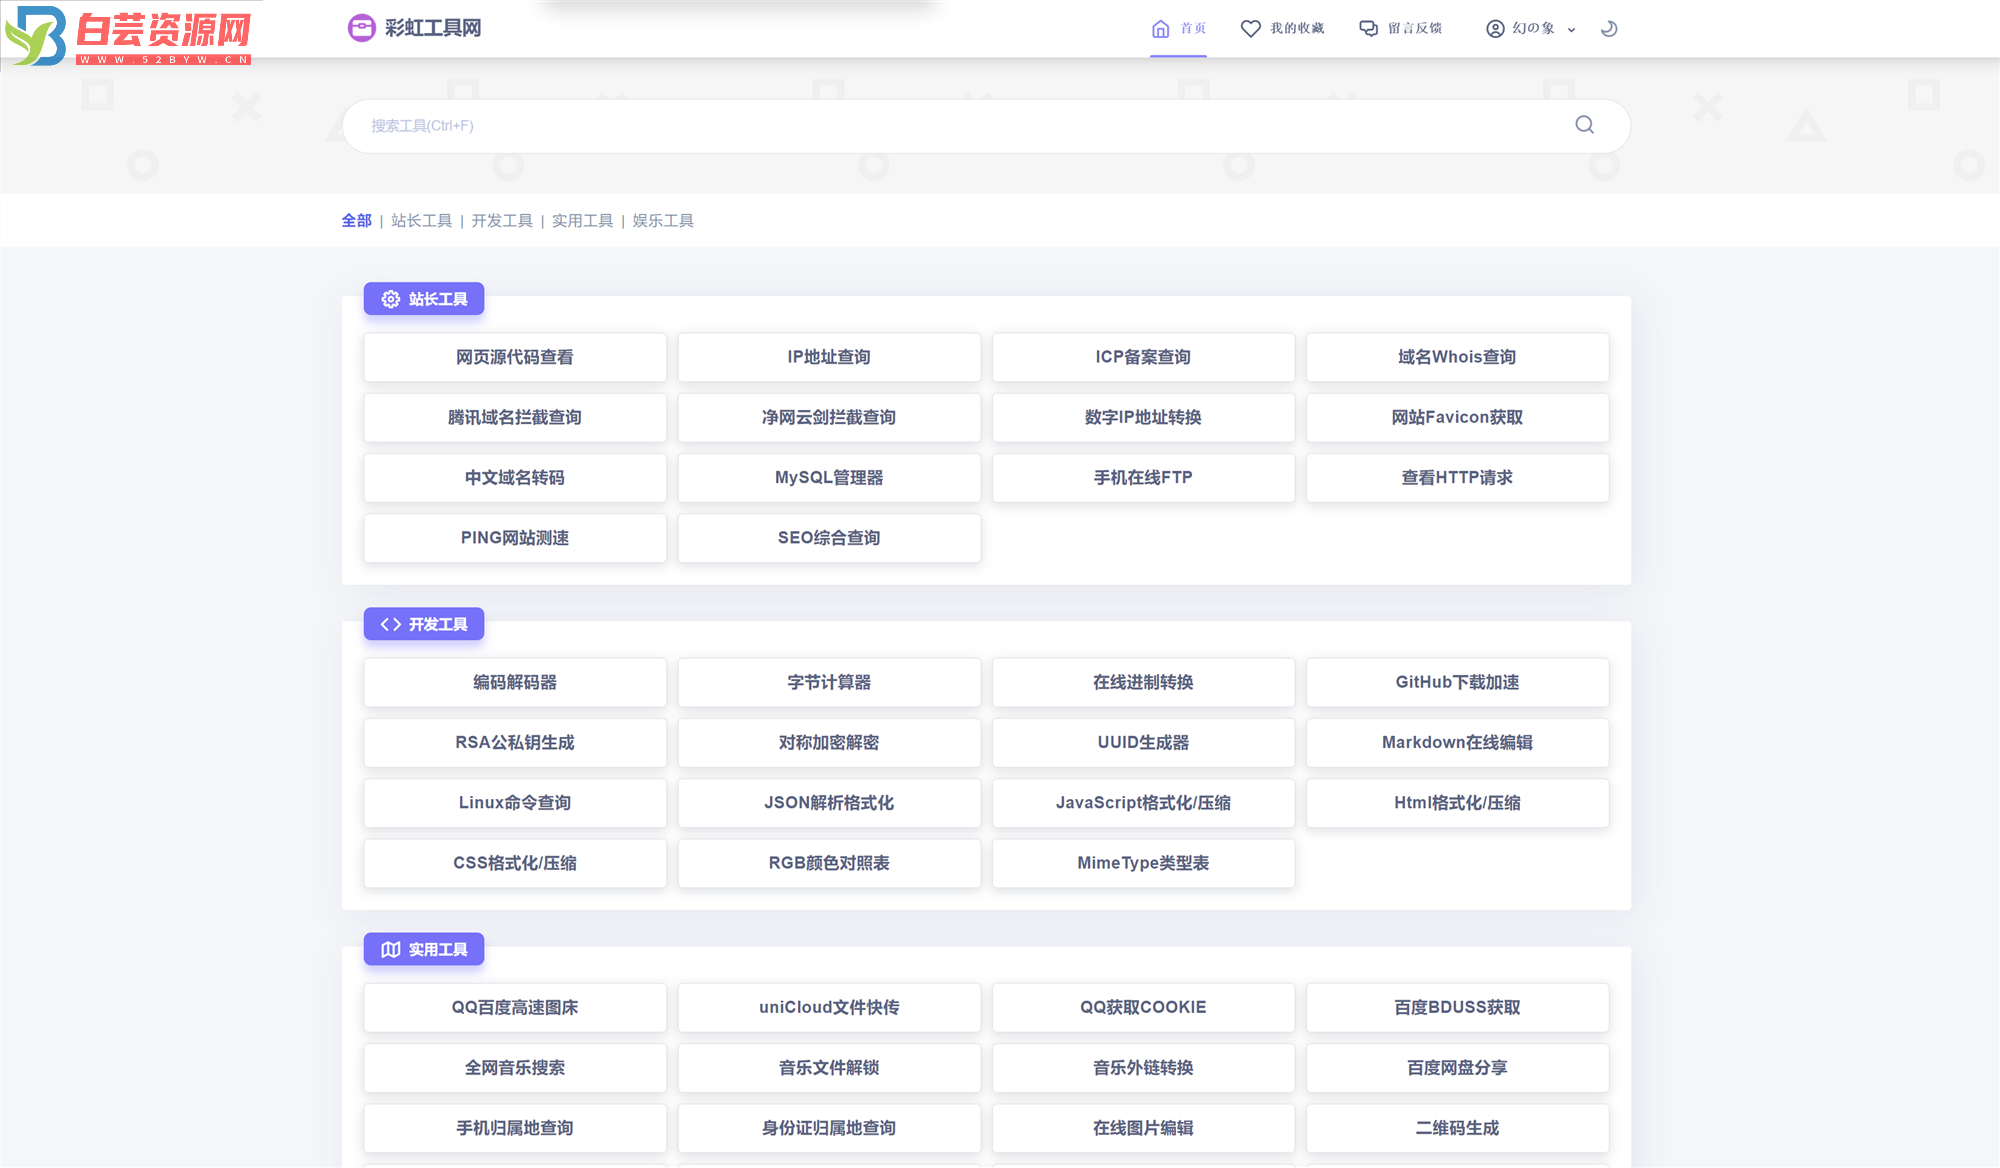
Task: Open IP地址查询 tool
Action: click(x=829, y=357)
